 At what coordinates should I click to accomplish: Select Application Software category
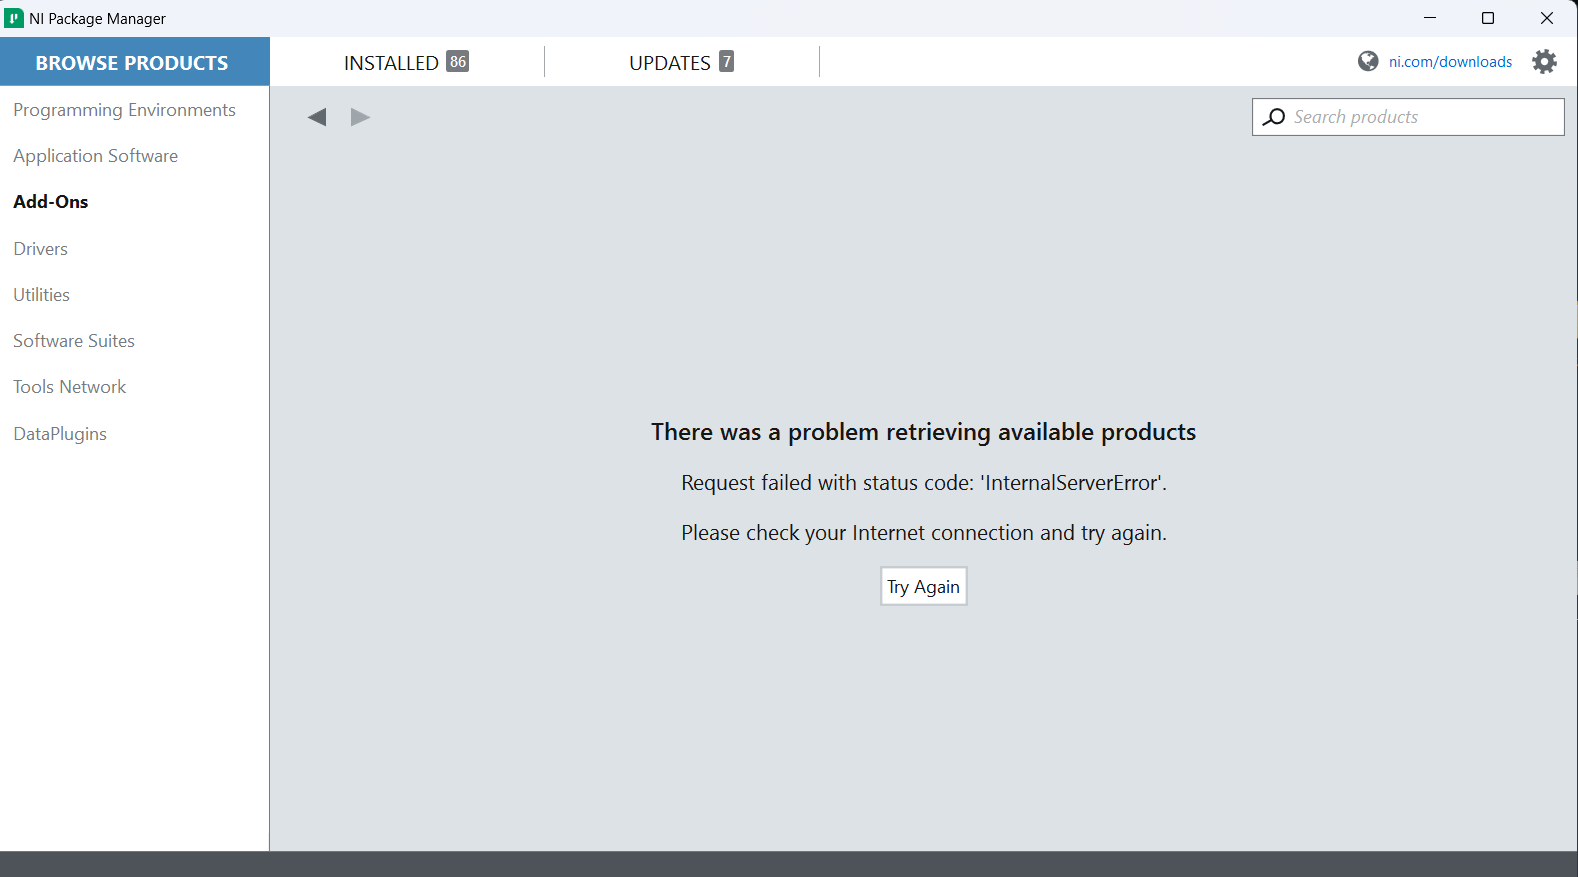tap(96, 156)
